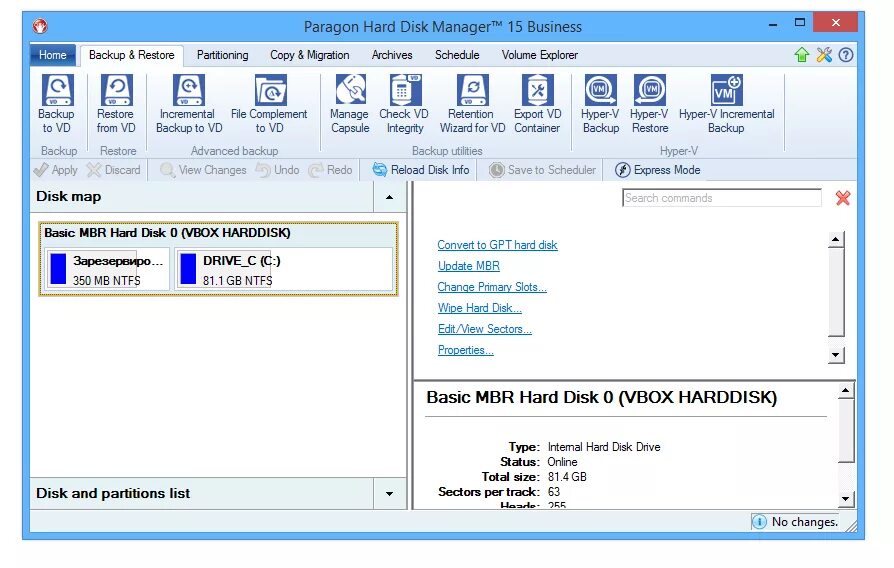
Task: Select the 350 MB NTFS reserved partition
Action: click(107, 270)
